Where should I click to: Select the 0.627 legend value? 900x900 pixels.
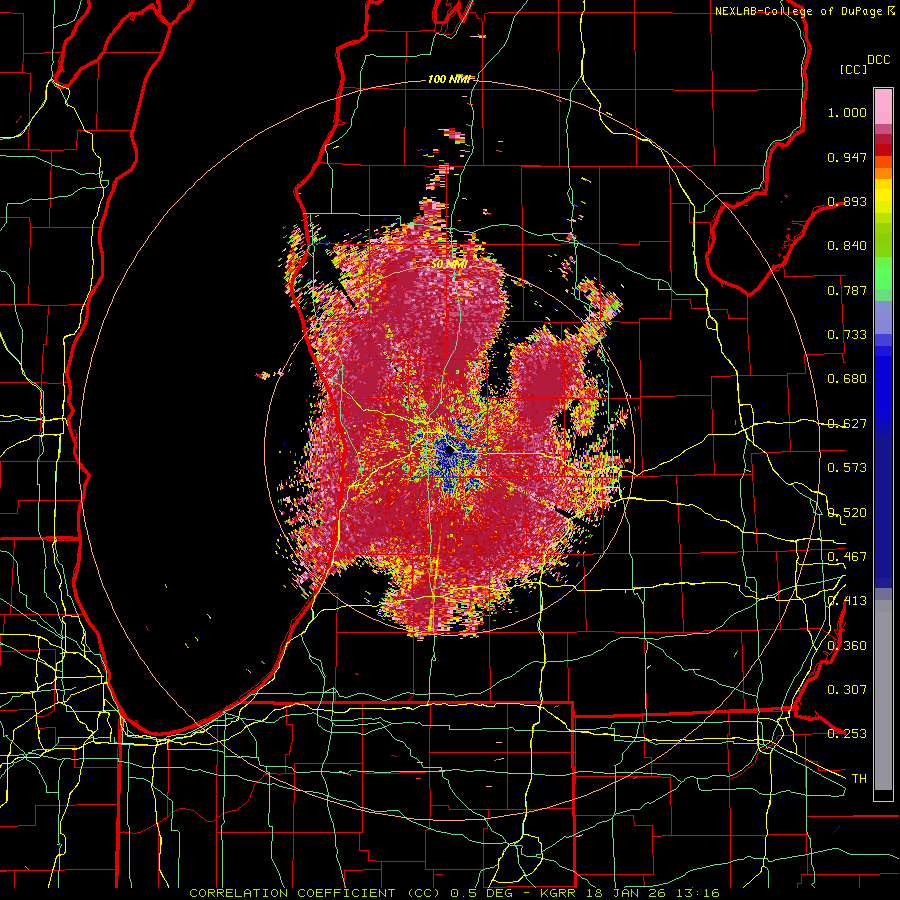tap(847, 424)
